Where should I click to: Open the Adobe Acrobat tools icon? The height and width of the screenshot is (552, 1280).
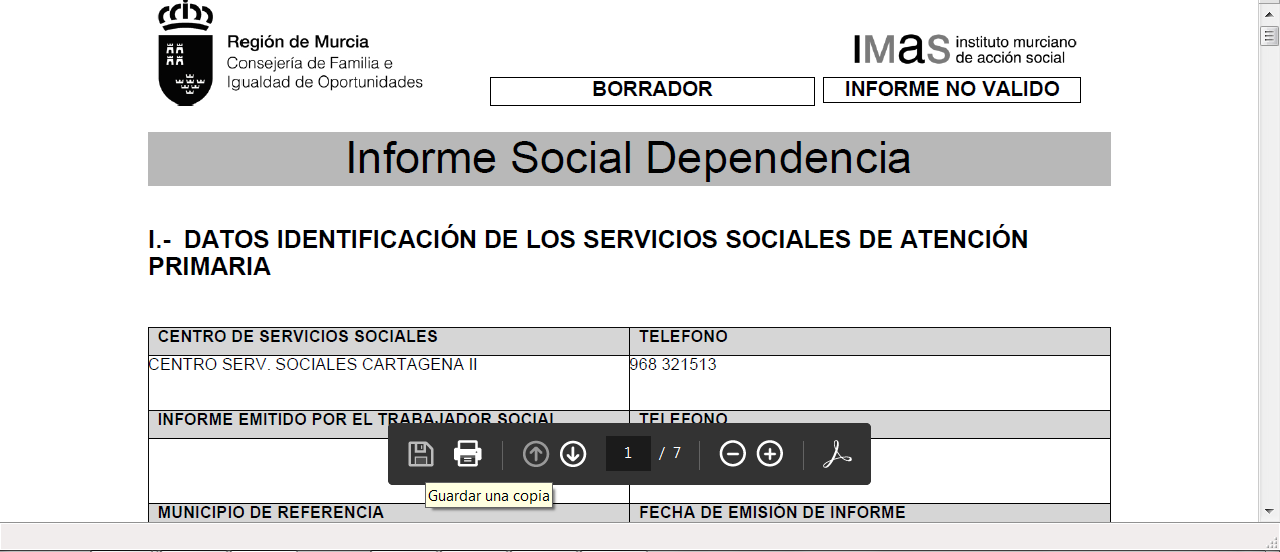click(837, 454)
